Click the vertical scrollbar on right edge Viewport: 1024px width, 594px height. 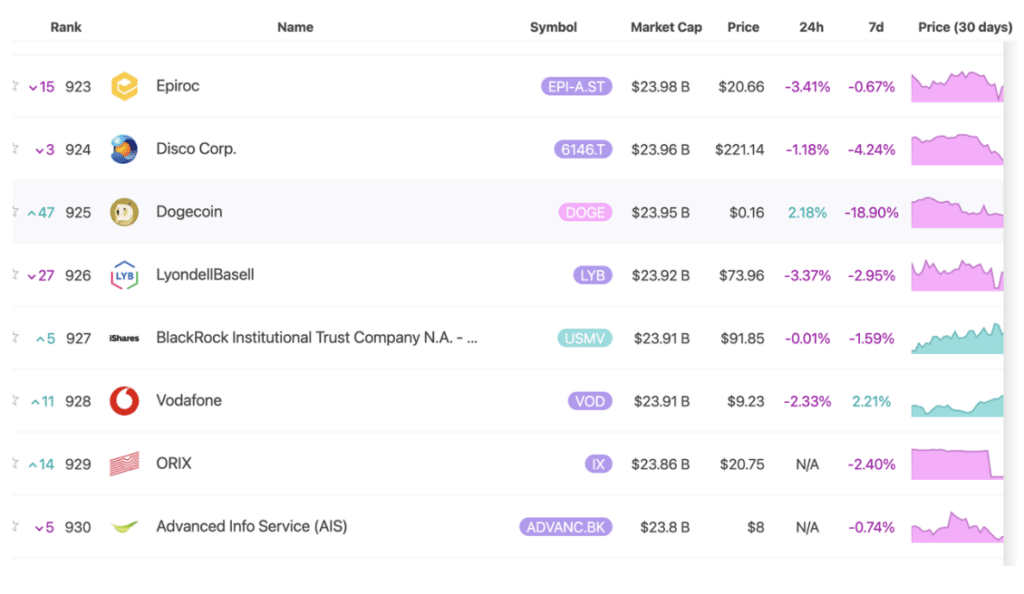click(x=1010, y=304)
